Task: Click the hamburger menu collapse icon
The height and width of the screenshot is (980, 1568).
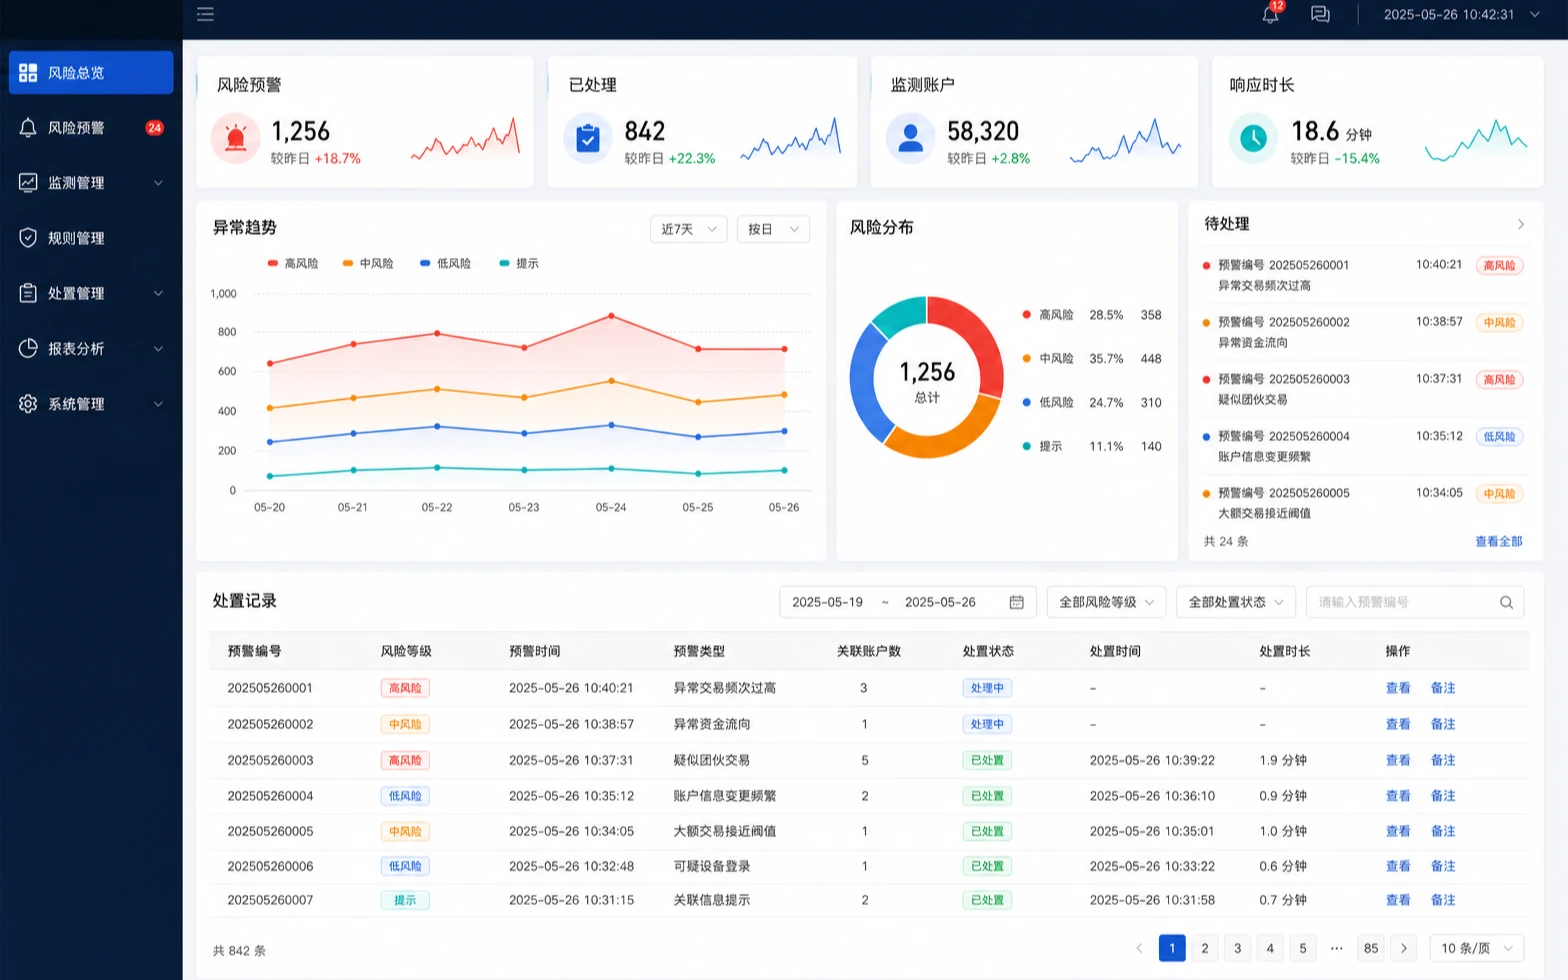Action: pyautogui.click(x=205, y=14)
